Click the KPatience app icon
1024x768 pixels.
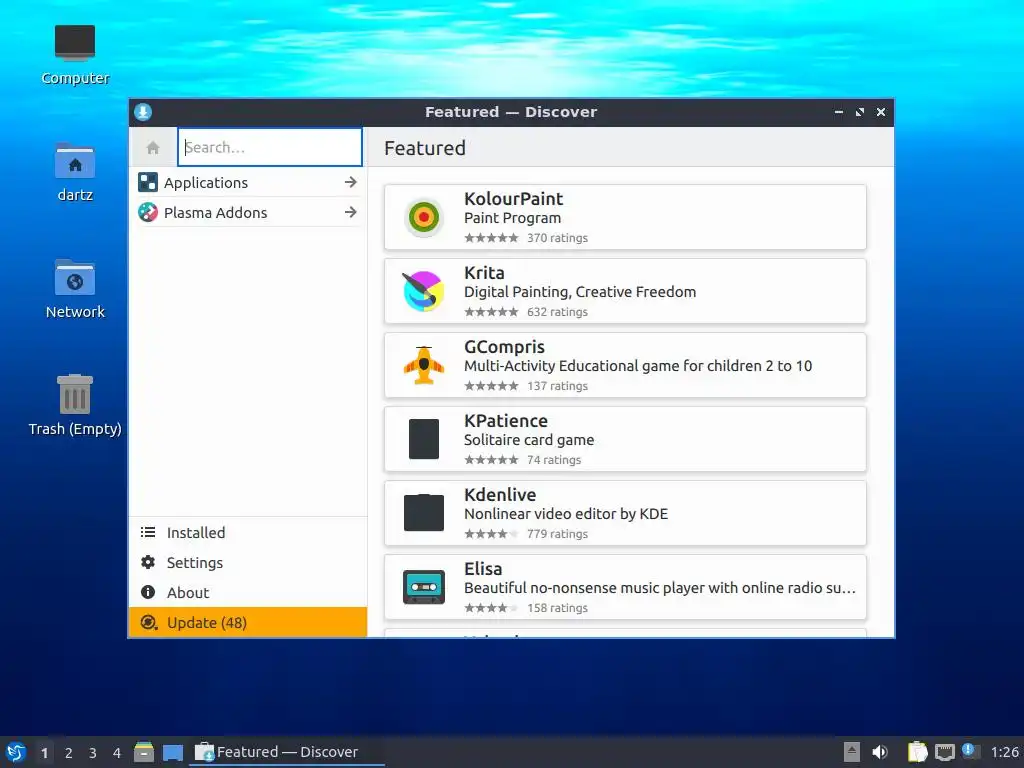(424, 439)
